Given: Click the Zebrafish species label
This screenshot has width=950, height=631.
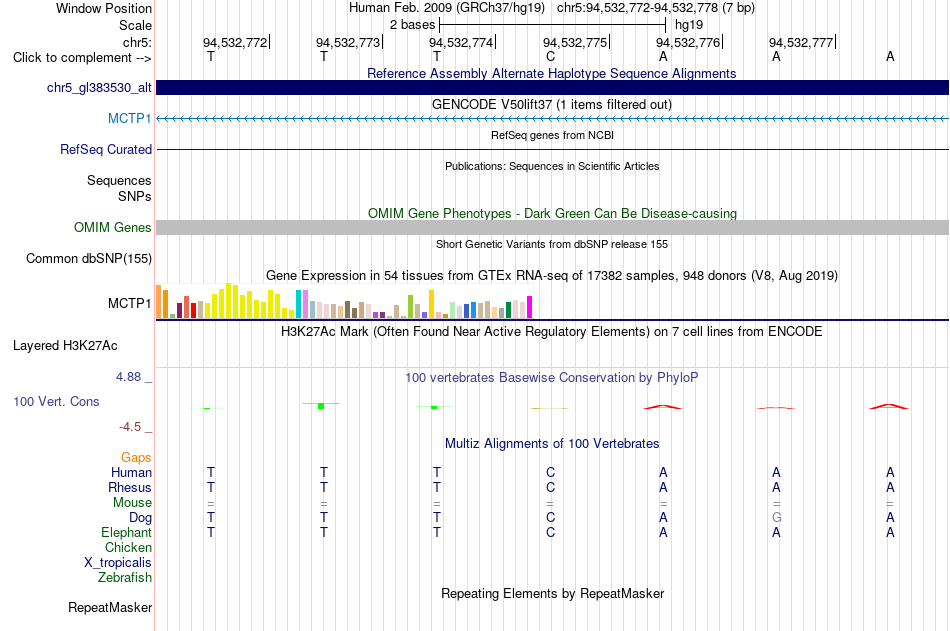Looking at the screenshot, I should [125, 578].
